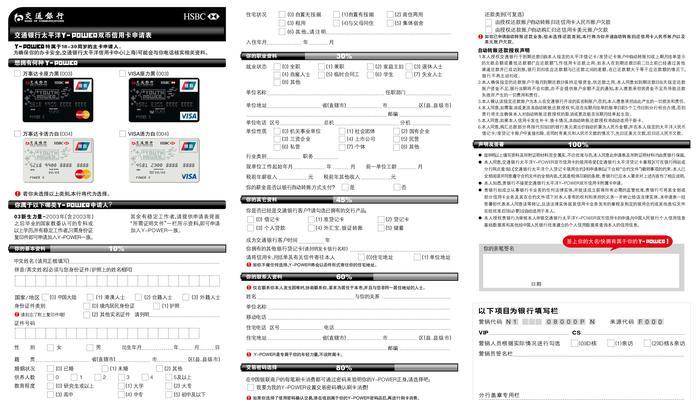
Task: Click the black VISA card image
Action: coord(164,100)
